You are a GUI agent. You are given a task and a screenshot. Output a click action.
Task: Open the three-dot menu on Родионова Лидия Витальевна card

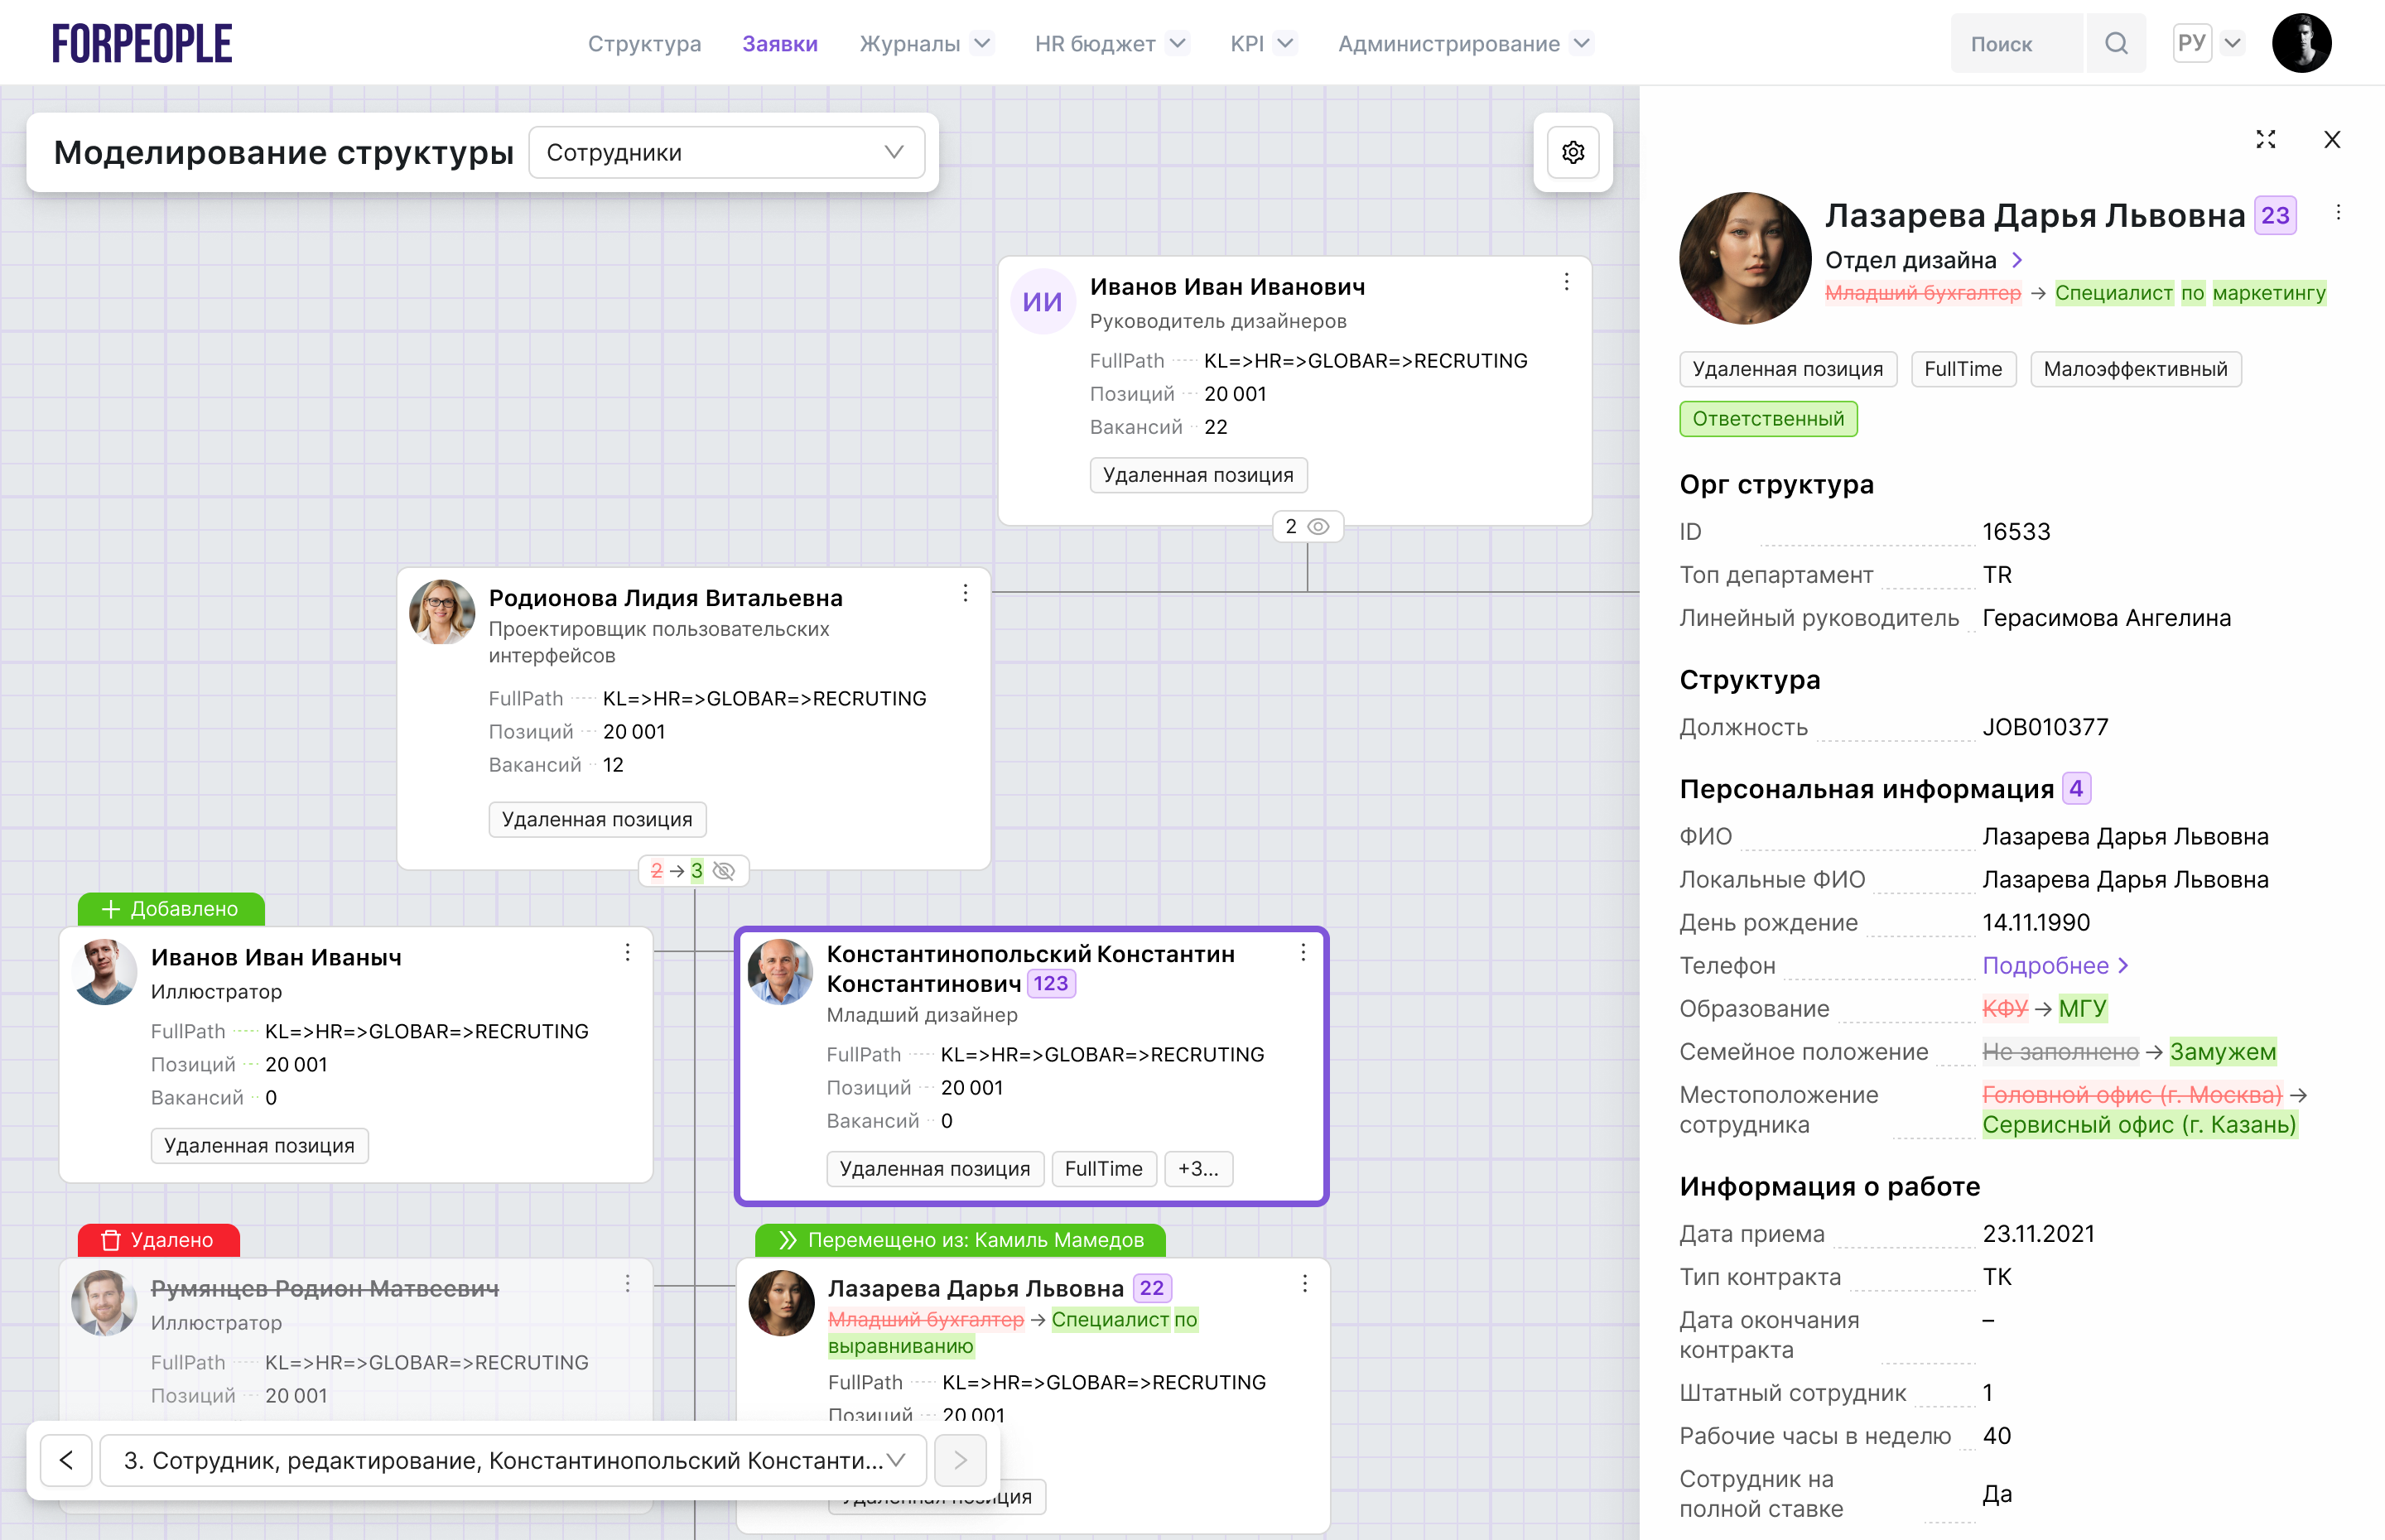(x=964, y=594)
